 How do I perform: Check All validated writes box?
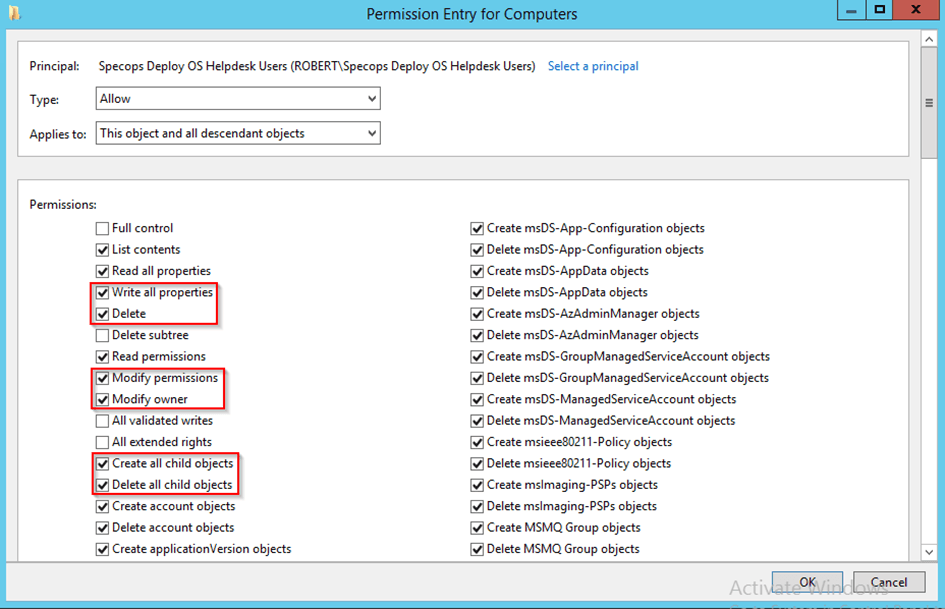pos(102,421)
